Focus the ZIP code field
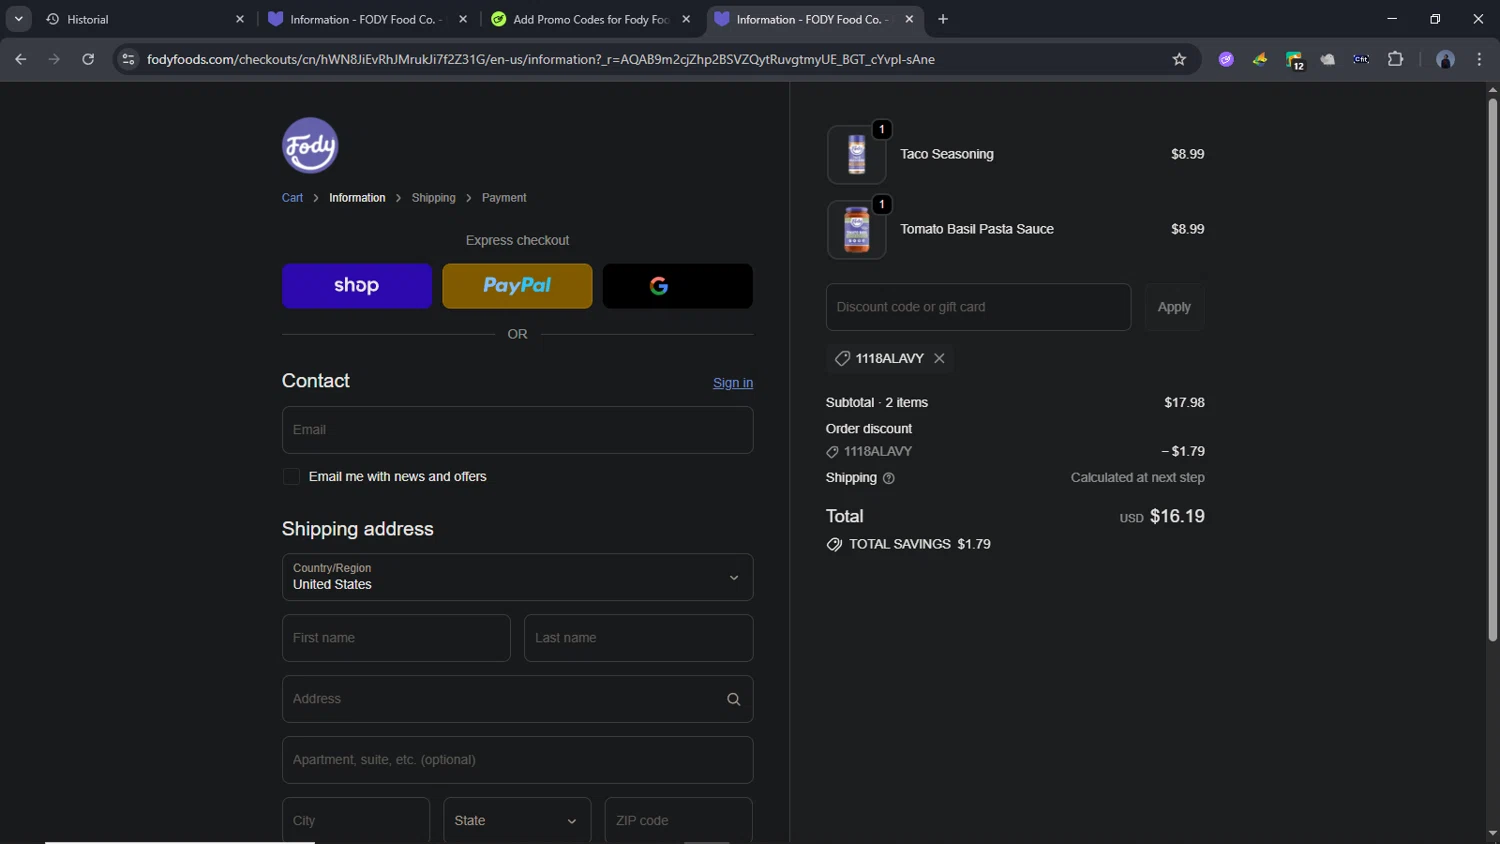Viewport: 1500px width, 844px height. click(x=678, y=821)
